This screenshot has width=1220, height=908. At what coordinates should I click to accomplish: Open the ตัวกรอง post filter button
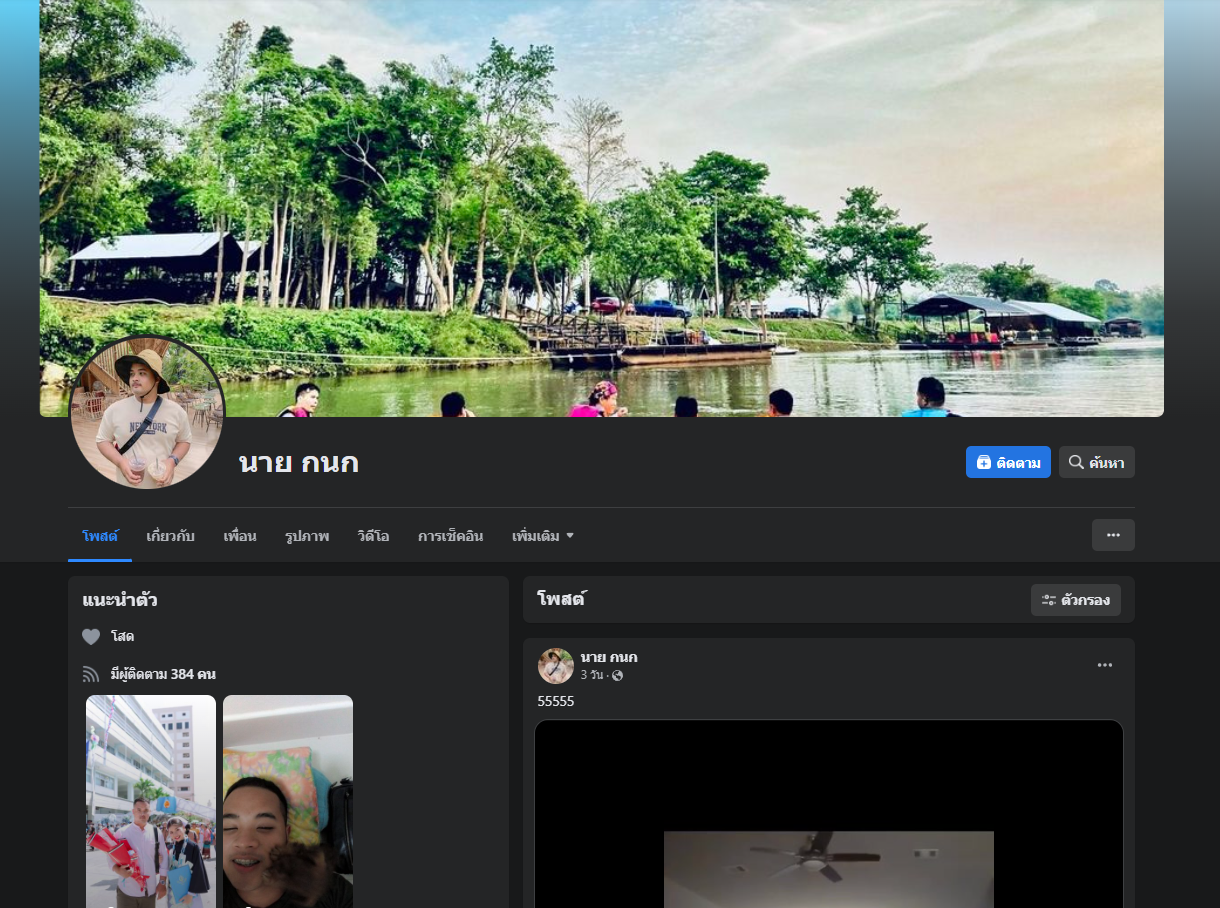pos(1076,600)
